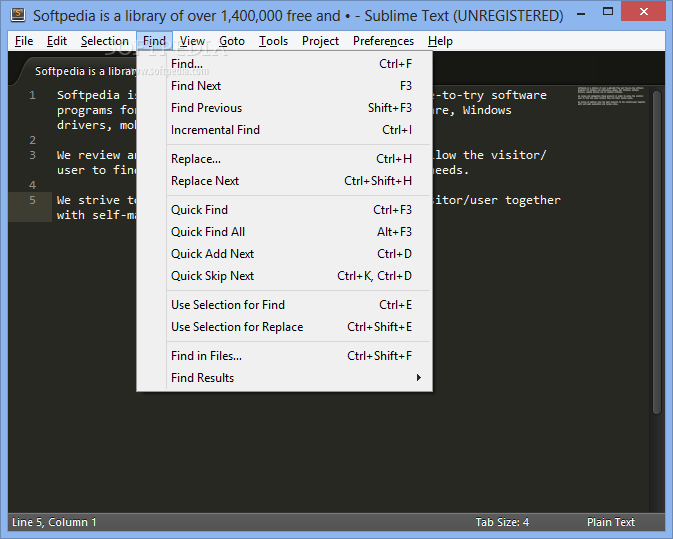
Task: Select Find Next menu entry
Action: tap(285, 86)
